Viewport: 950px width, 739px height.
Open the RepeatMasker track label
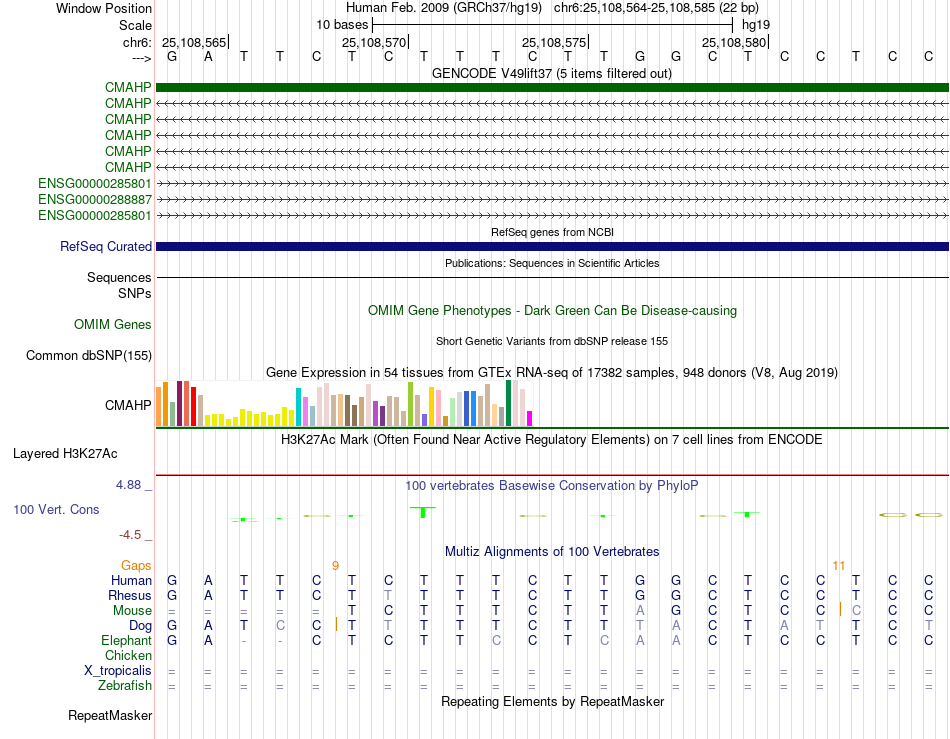click(x=110, y=715)
